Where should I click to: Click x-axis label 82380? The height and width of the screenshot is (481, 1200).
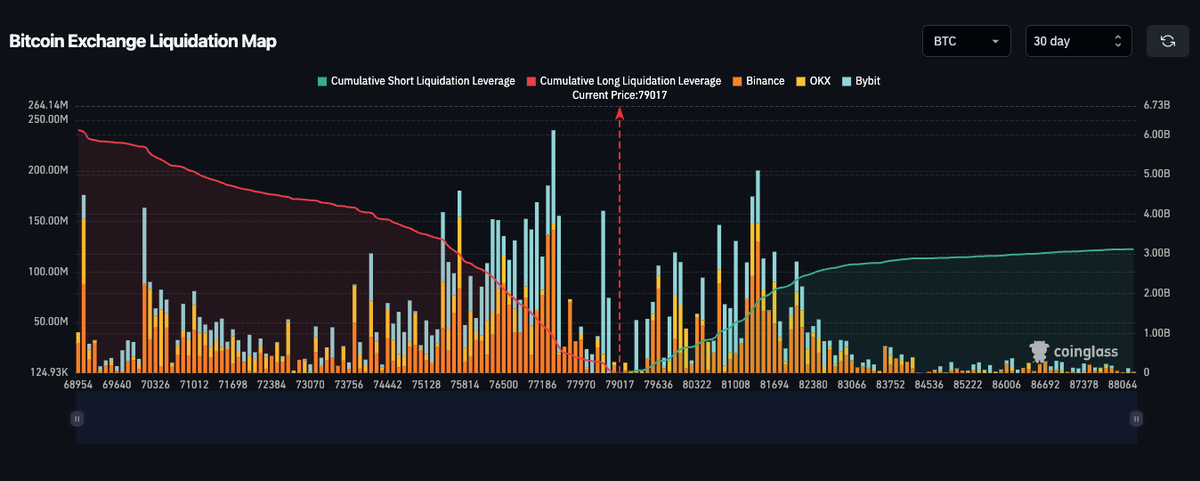coord(811,384)
